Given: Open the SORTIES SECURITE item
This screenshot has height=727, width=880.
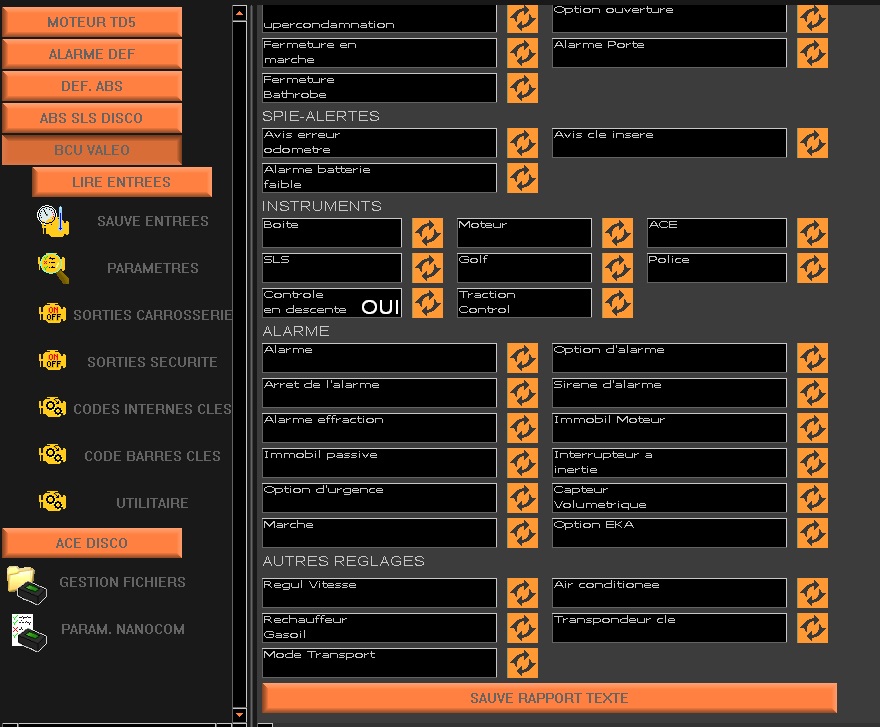Looking at the screenshot, I should click(151, 362).
